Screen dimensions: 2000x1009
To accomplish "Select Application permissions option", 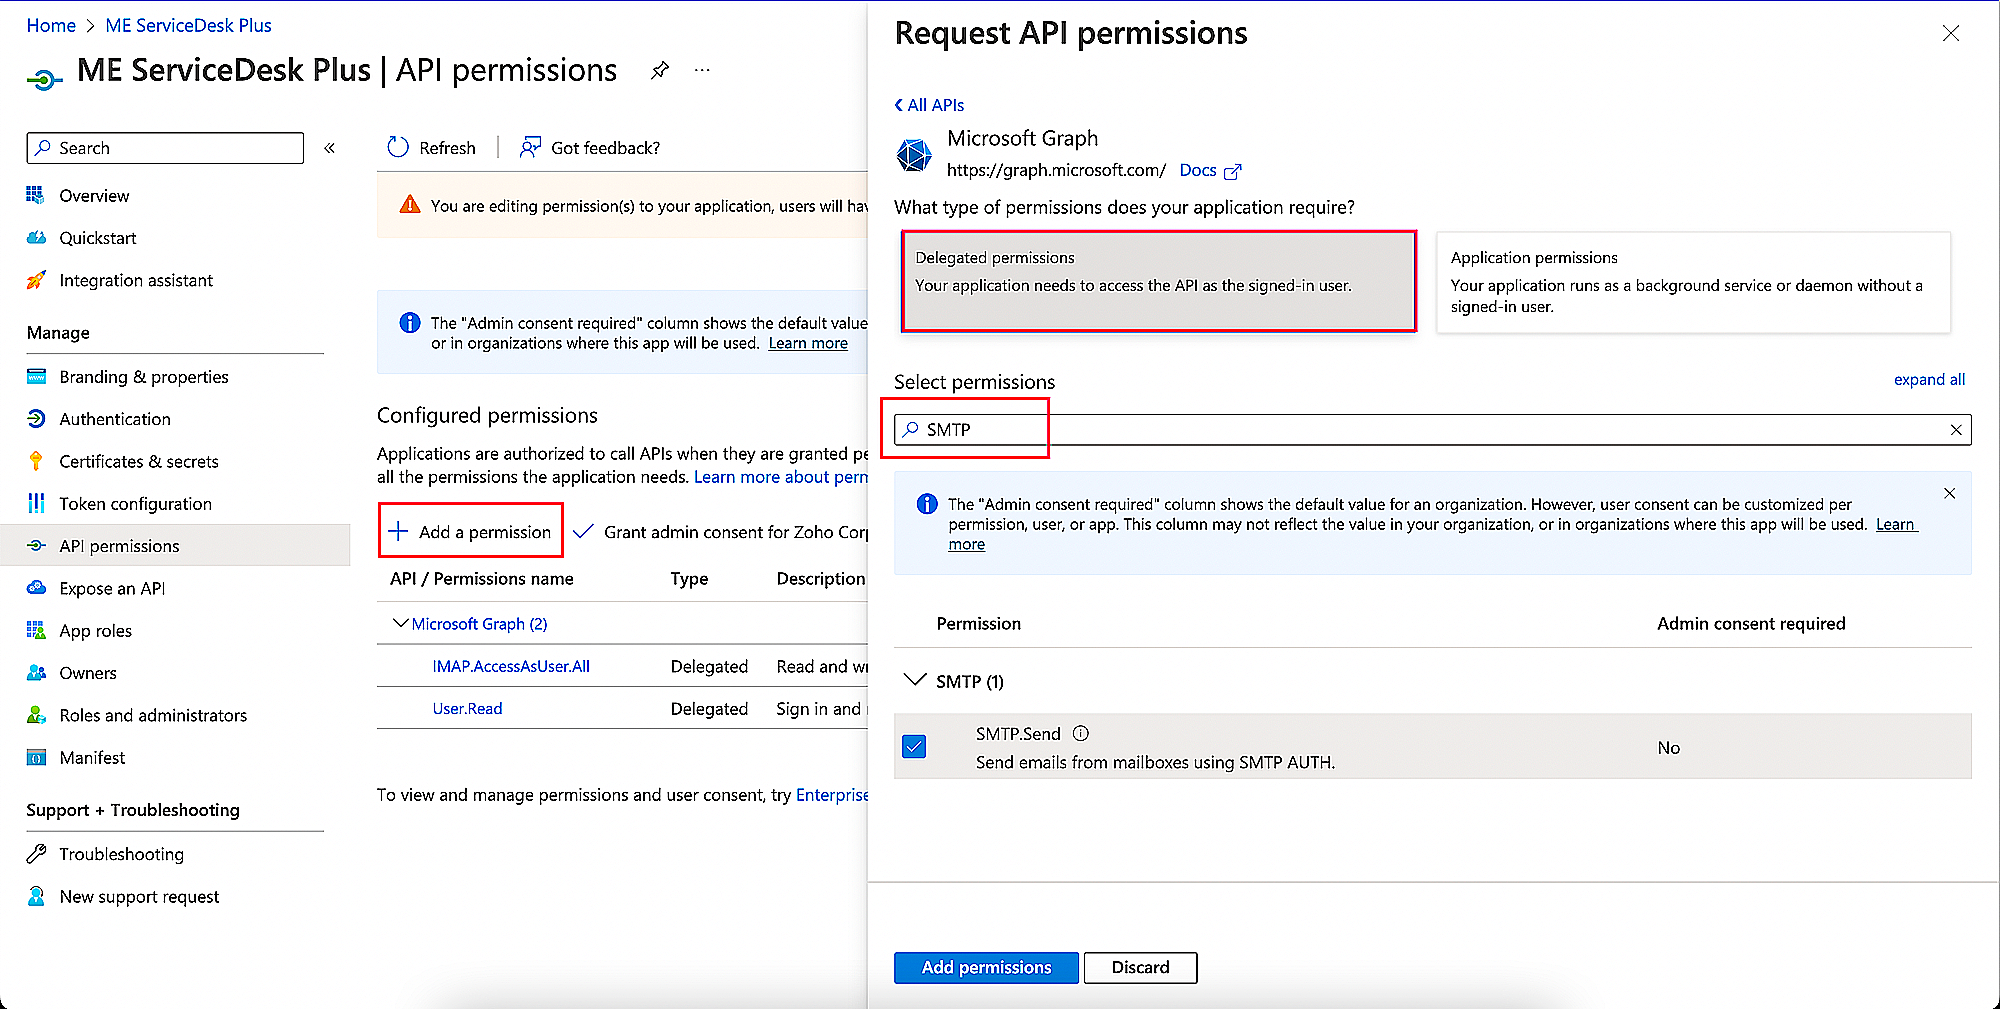I will (1692, 281).
